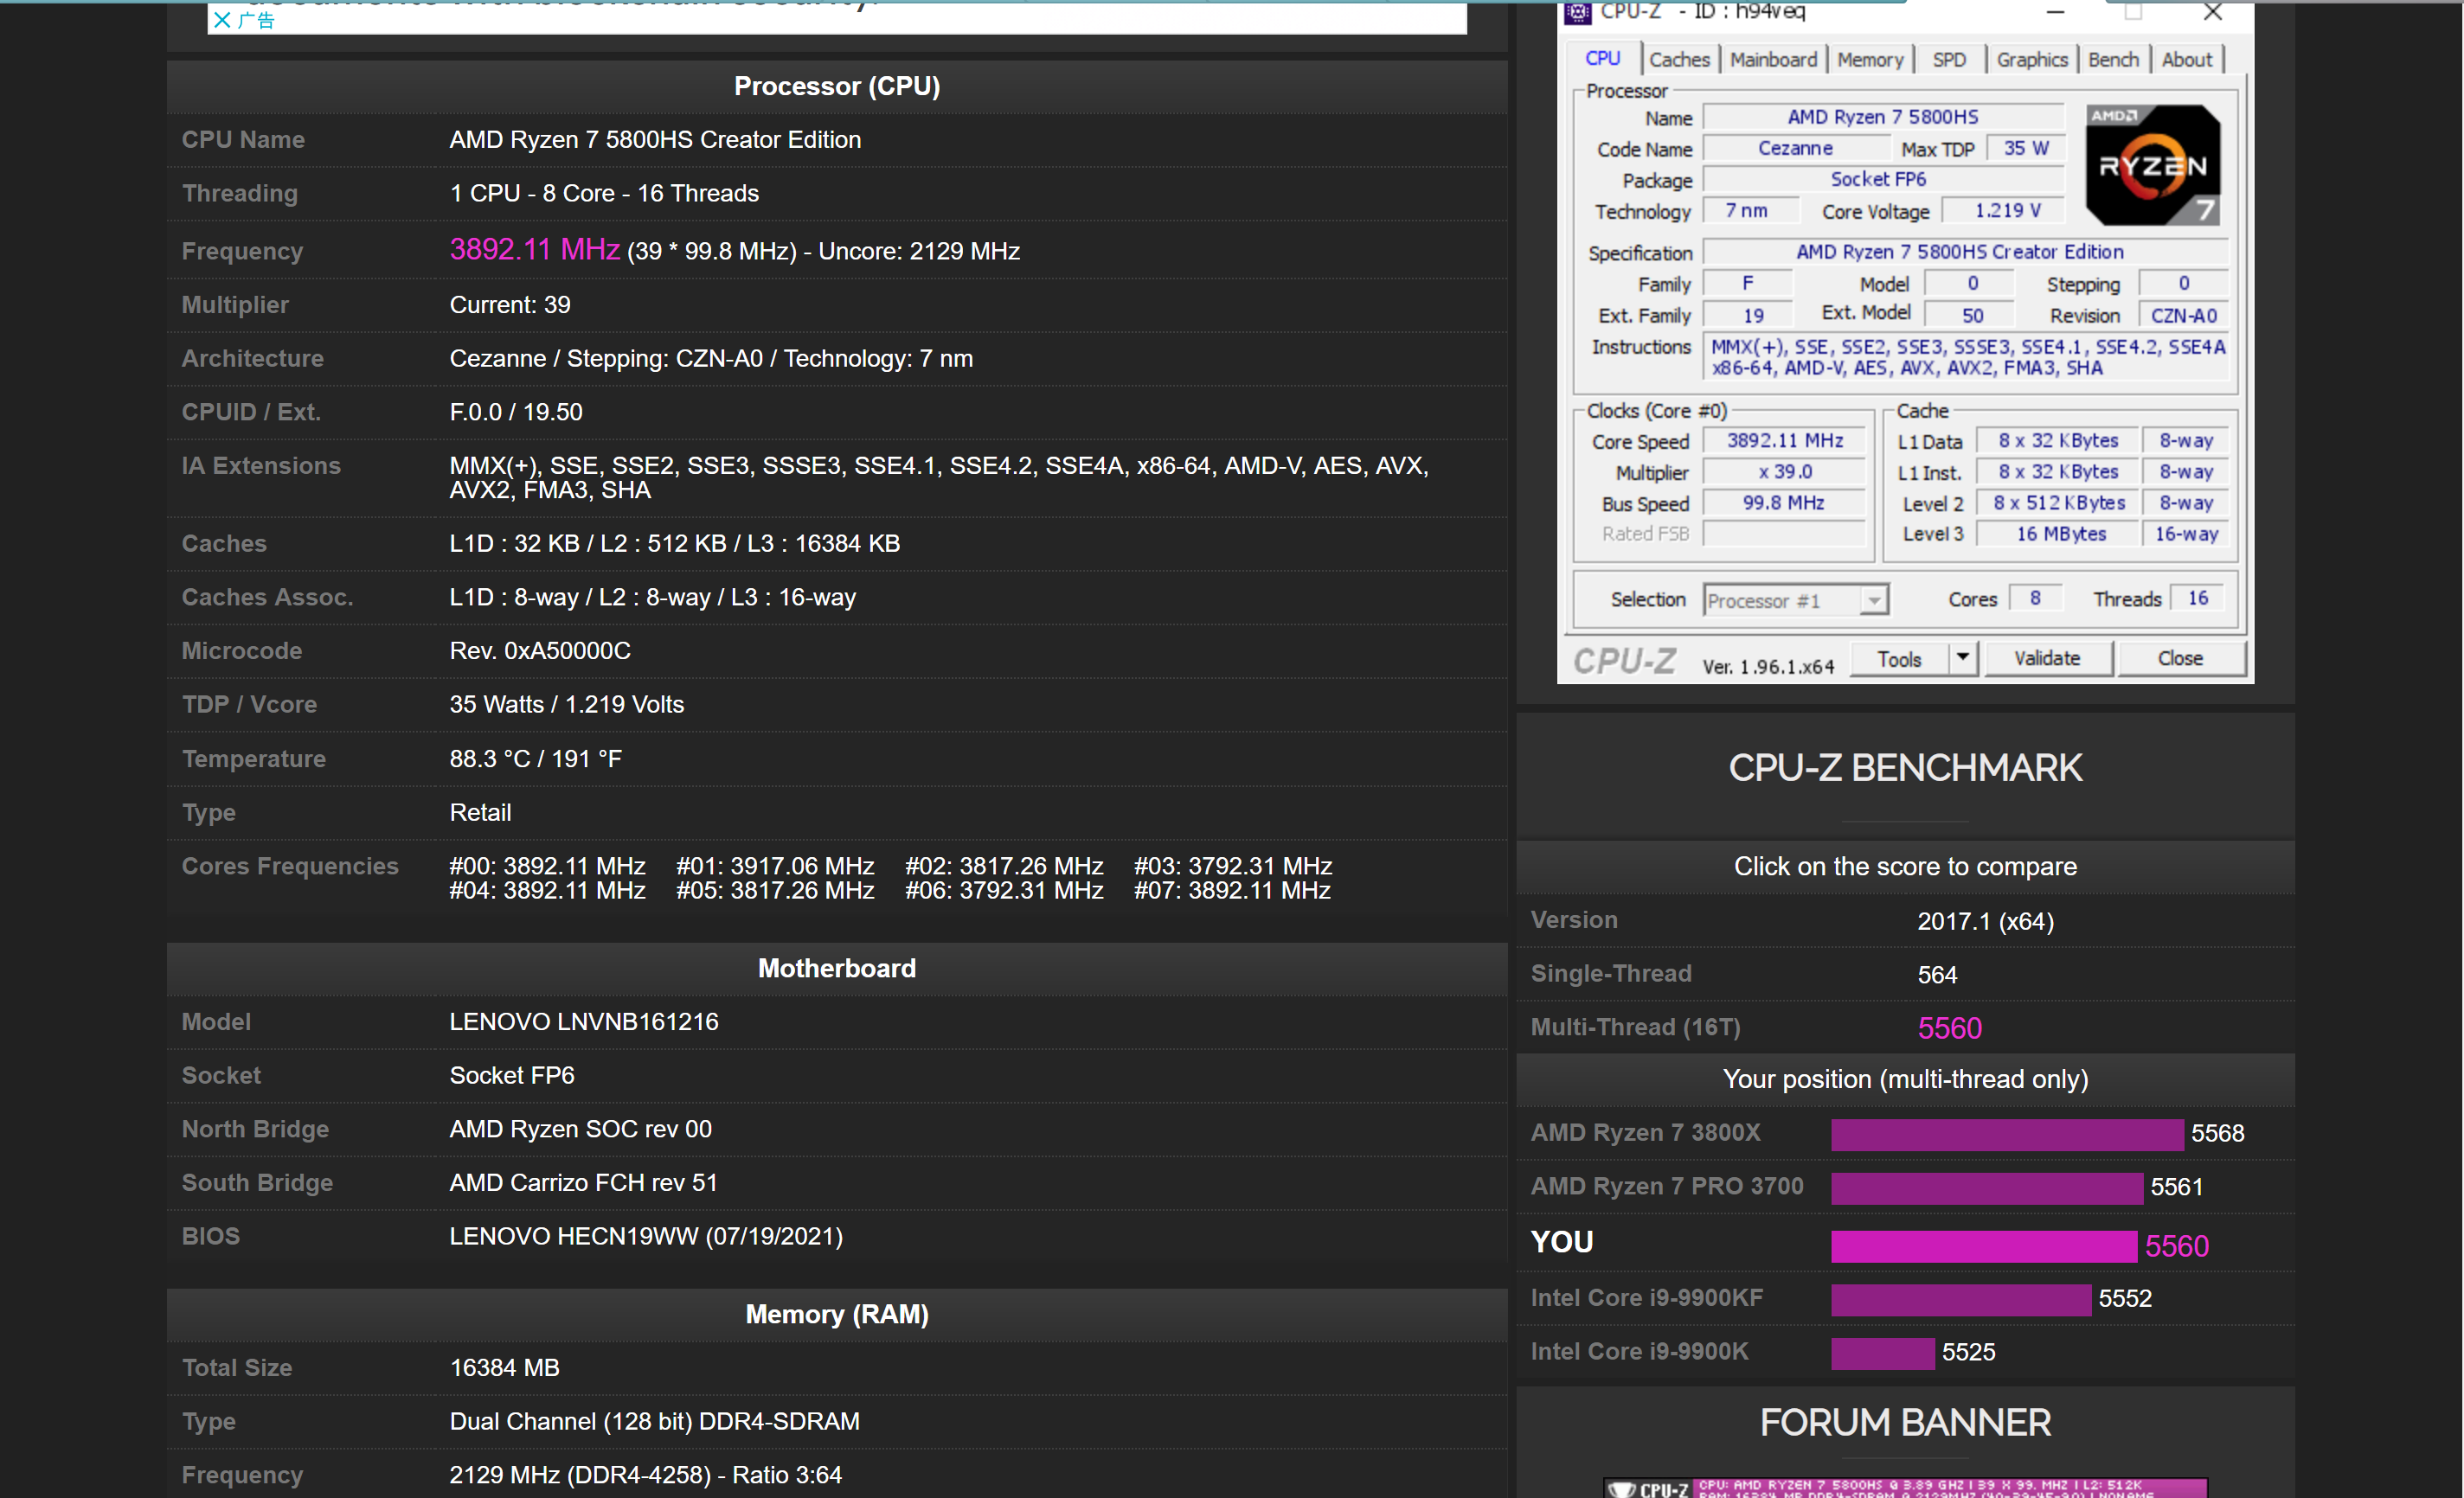Click the Bus Speed field 99.8 MHz
2464x1498 pixels.
pyautogui.click(x=1784, y=503)
